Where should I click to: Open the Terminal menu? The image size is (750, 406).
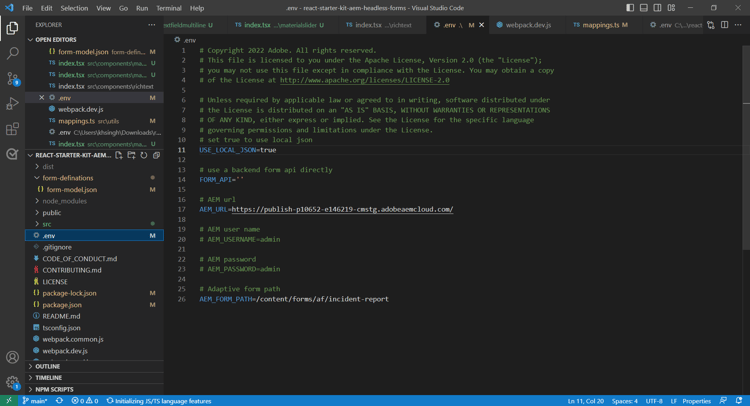coord(169,8)
